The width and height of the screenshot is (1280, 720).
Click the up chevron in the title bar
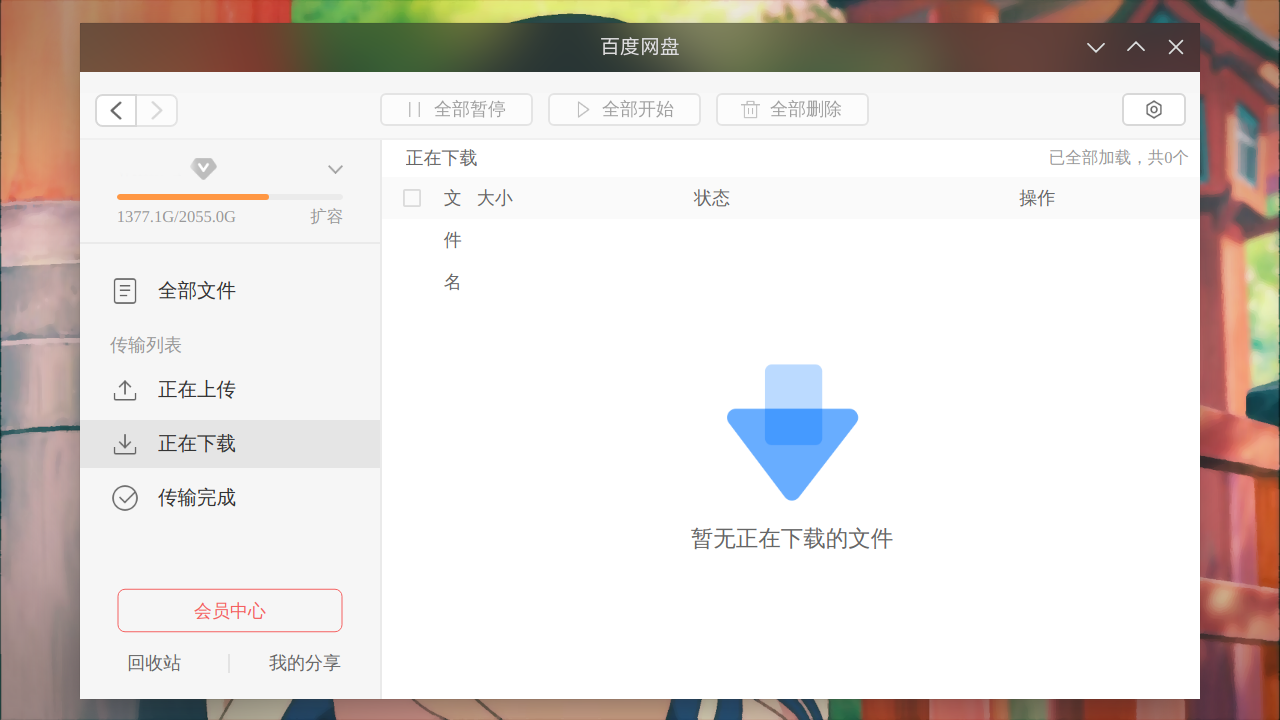[1136, 47]
